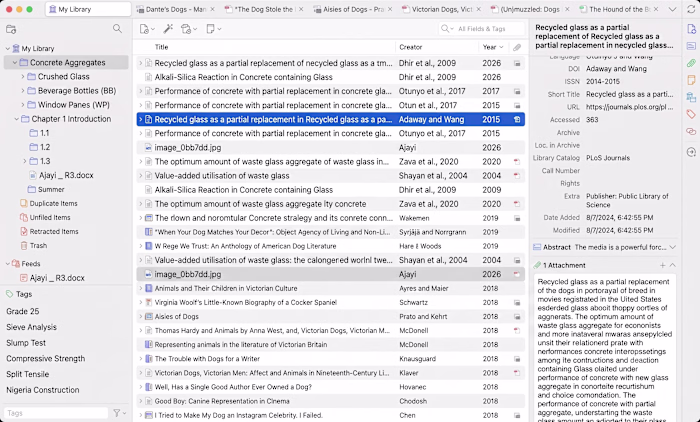Jump to Related section via side icon
Viewport: 700px width, 422px height.
pos(691,131)
